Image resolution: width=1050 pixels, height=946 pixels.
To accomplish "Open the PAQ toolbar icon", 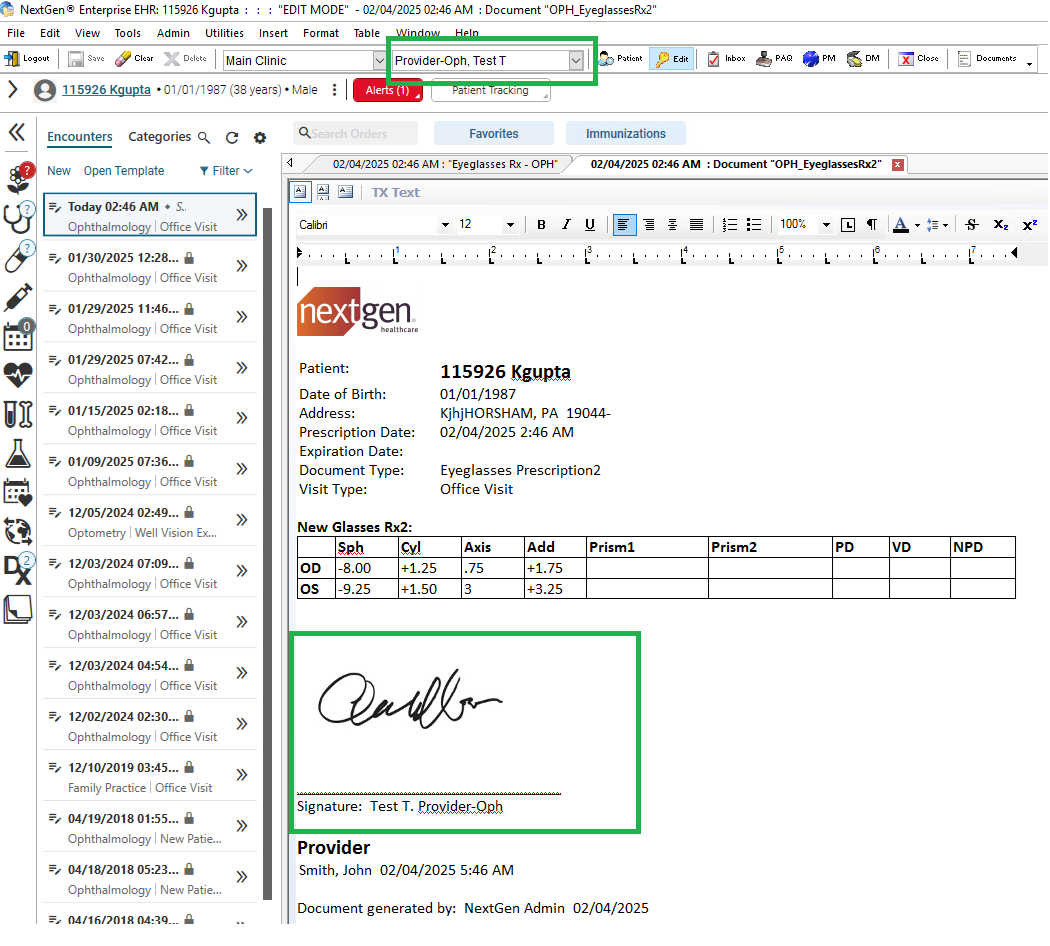I will (774, 59).
